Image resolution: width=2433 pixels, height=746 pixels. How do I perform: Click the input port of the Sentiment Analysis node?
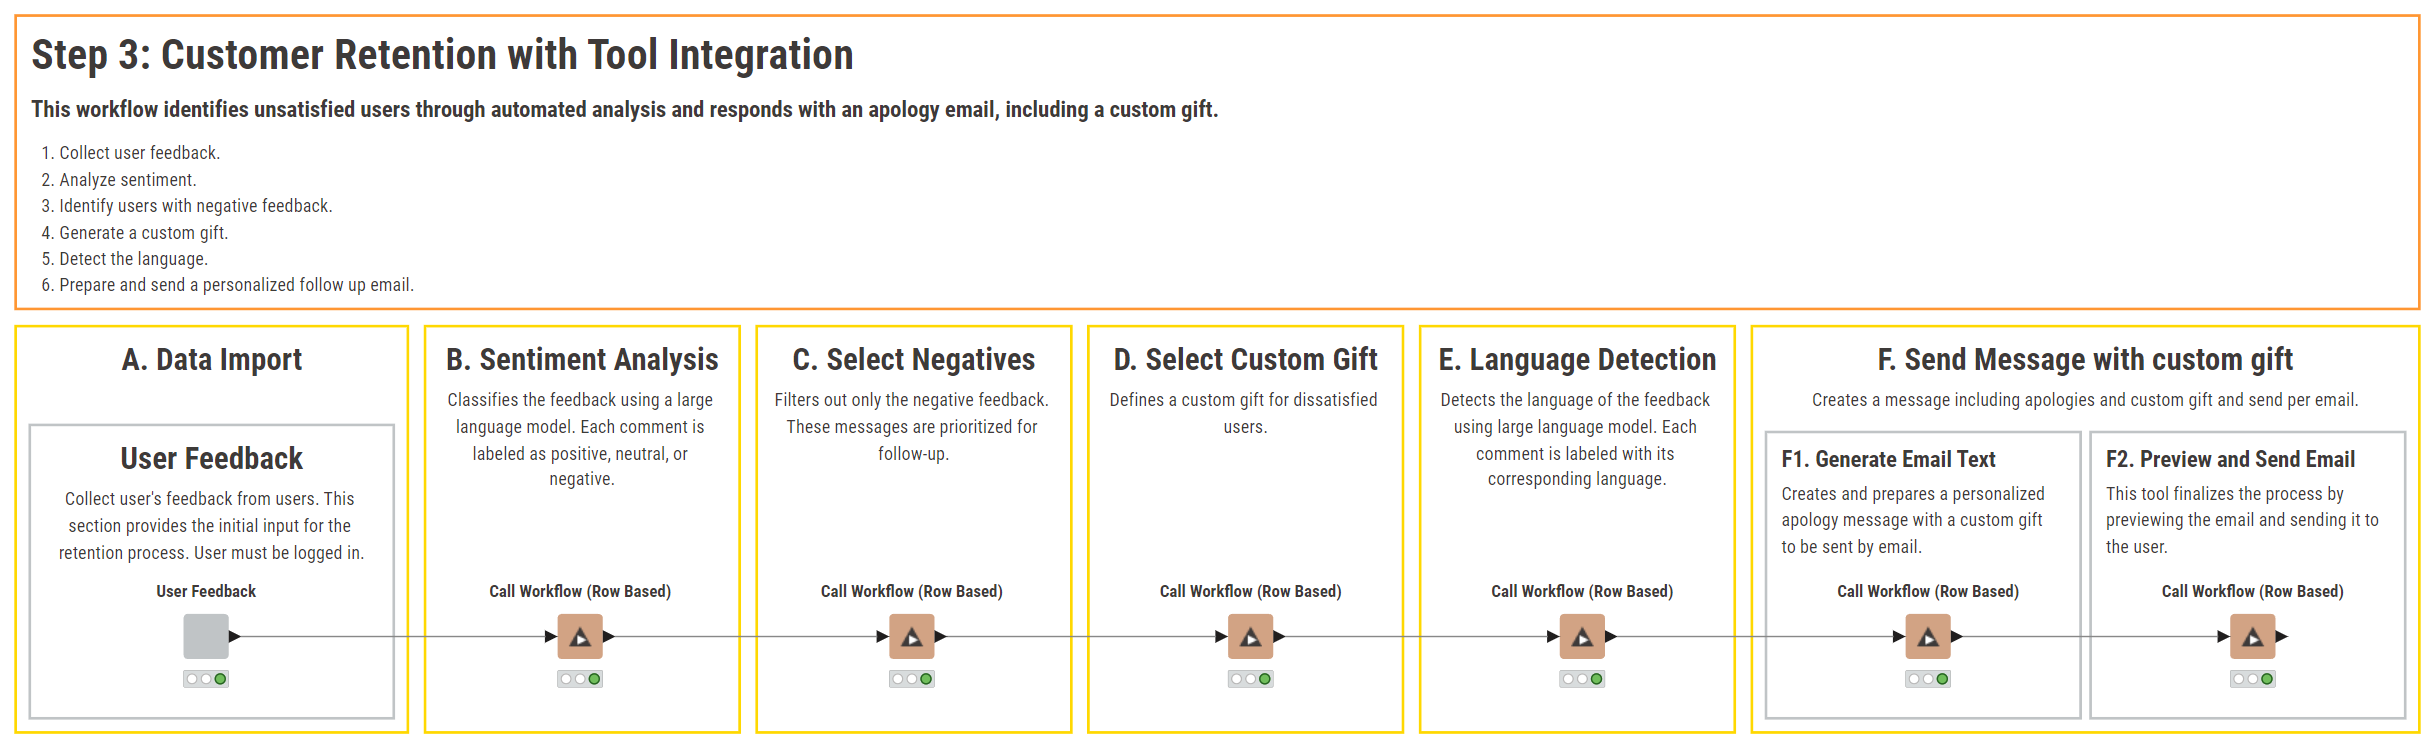pos(550,636)
